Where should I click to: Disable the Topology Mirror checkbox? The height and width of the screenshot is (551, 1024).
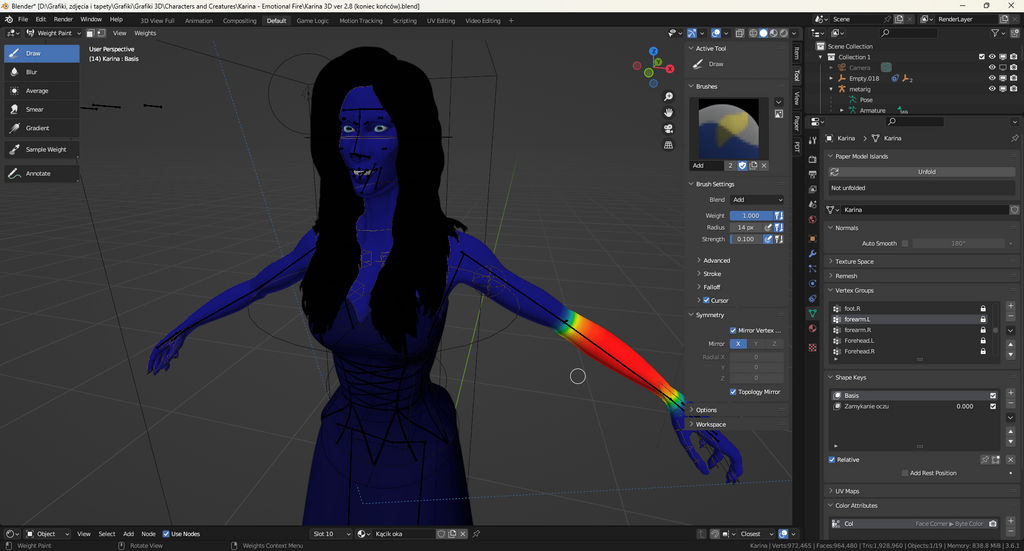tap(733, 392)
